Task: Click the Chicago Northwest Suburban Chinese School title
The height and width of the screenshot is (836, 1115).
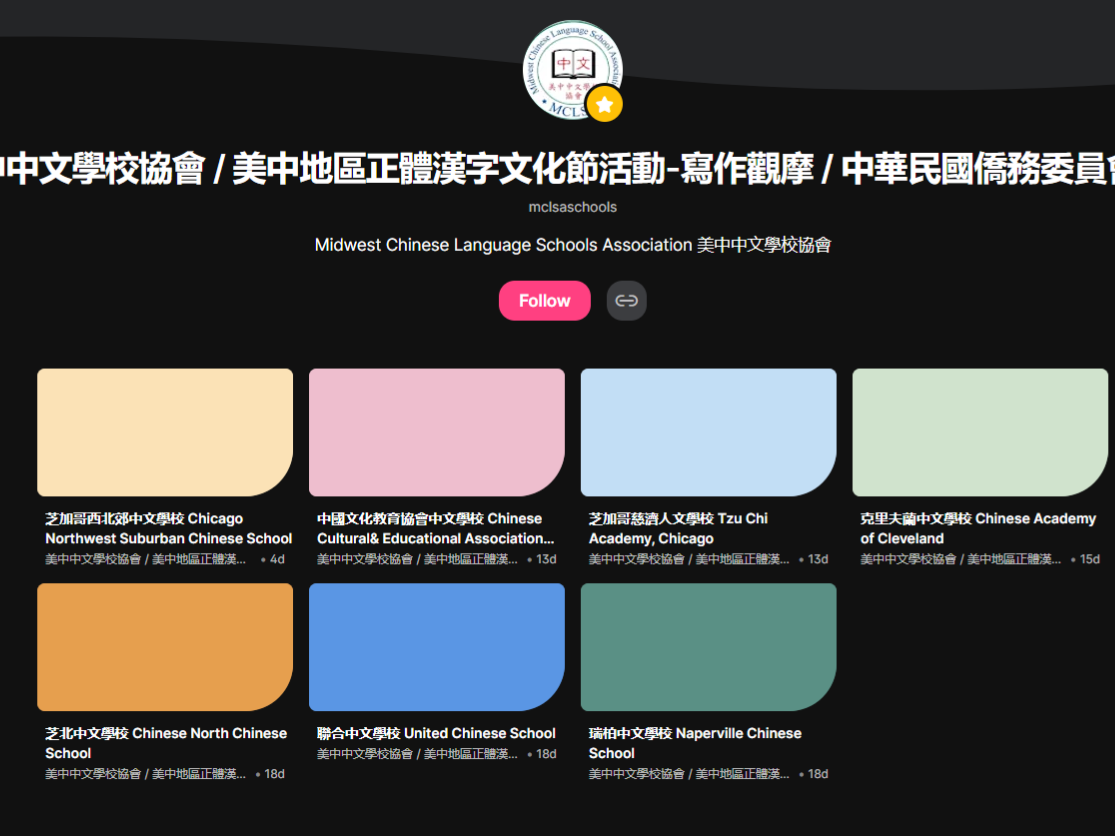Action: [x=168, y=528]
